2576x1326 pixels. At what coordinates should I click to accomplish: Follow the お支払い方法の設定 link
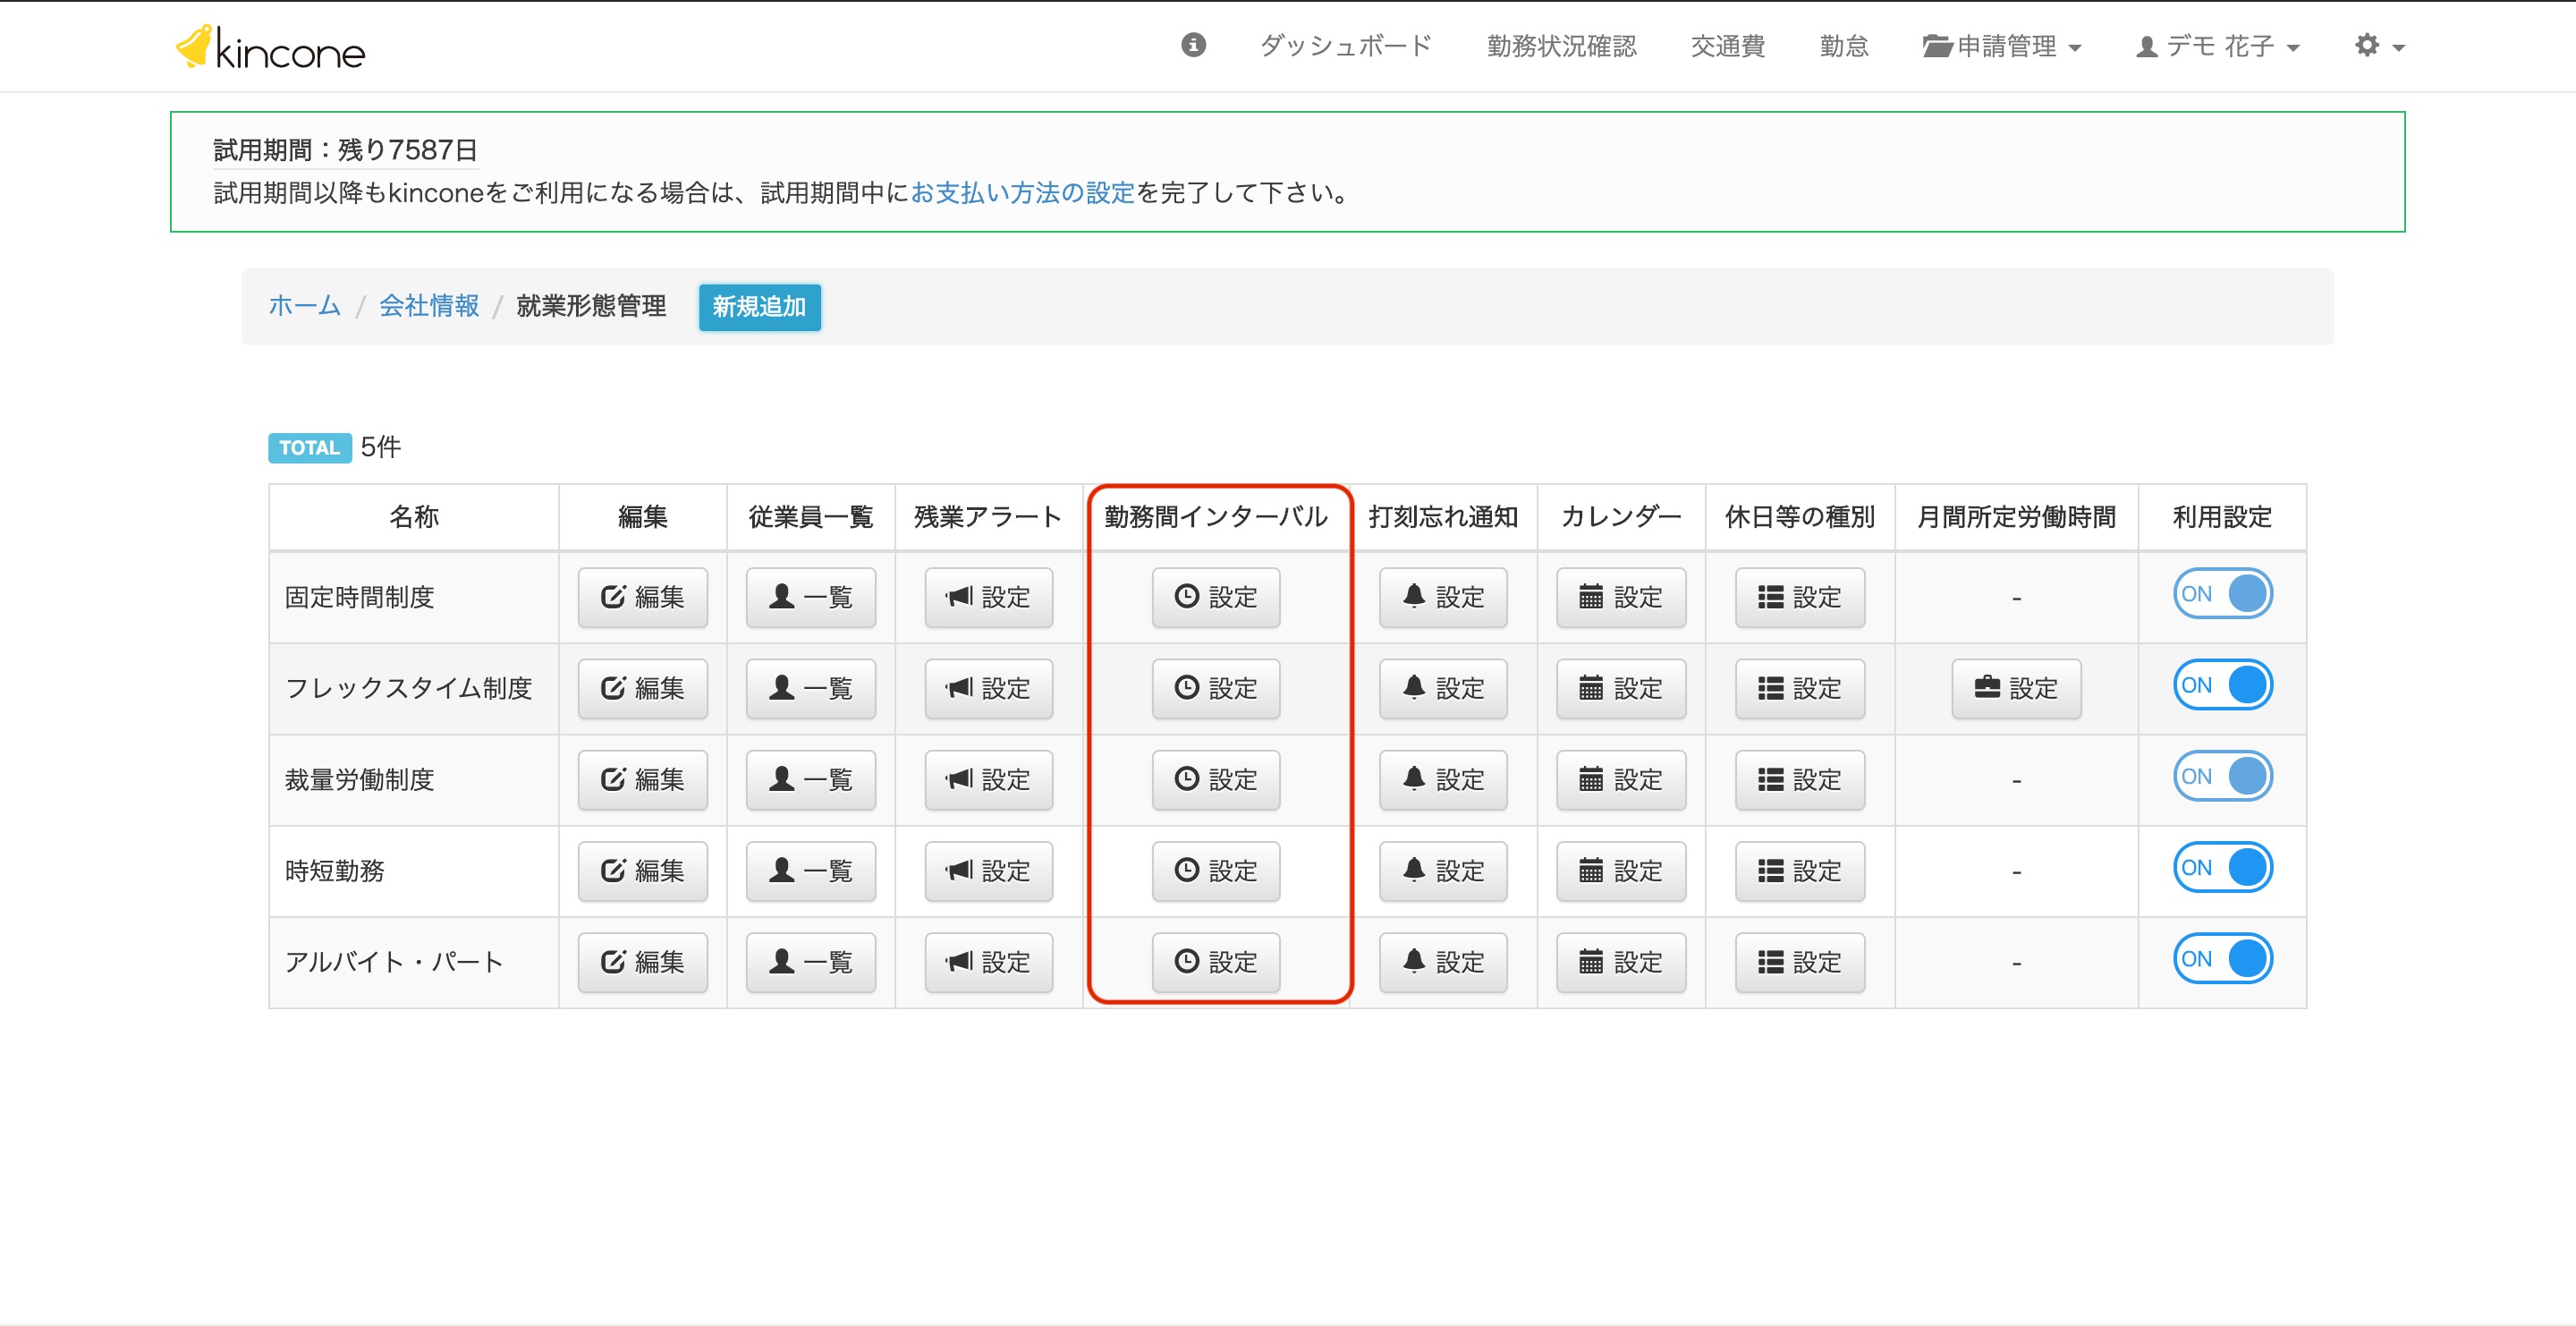tap(1022, 193)
